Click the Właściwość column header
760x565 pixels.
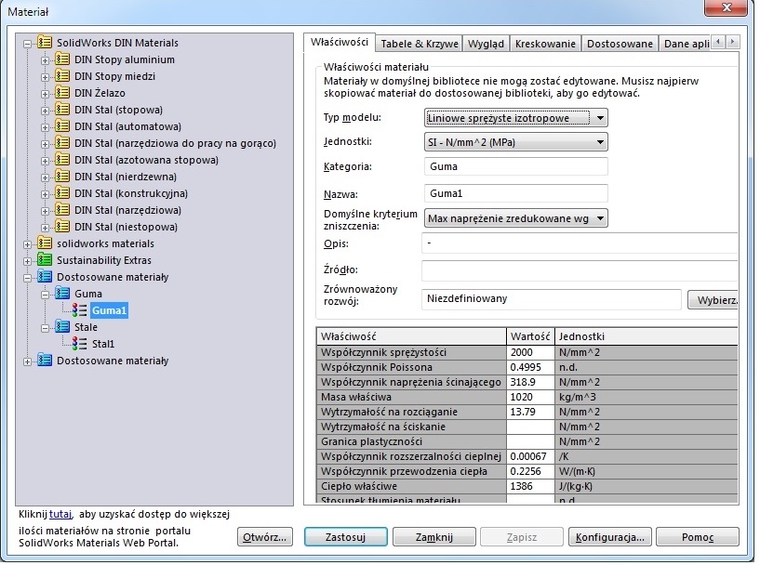[x=411, y=336]
